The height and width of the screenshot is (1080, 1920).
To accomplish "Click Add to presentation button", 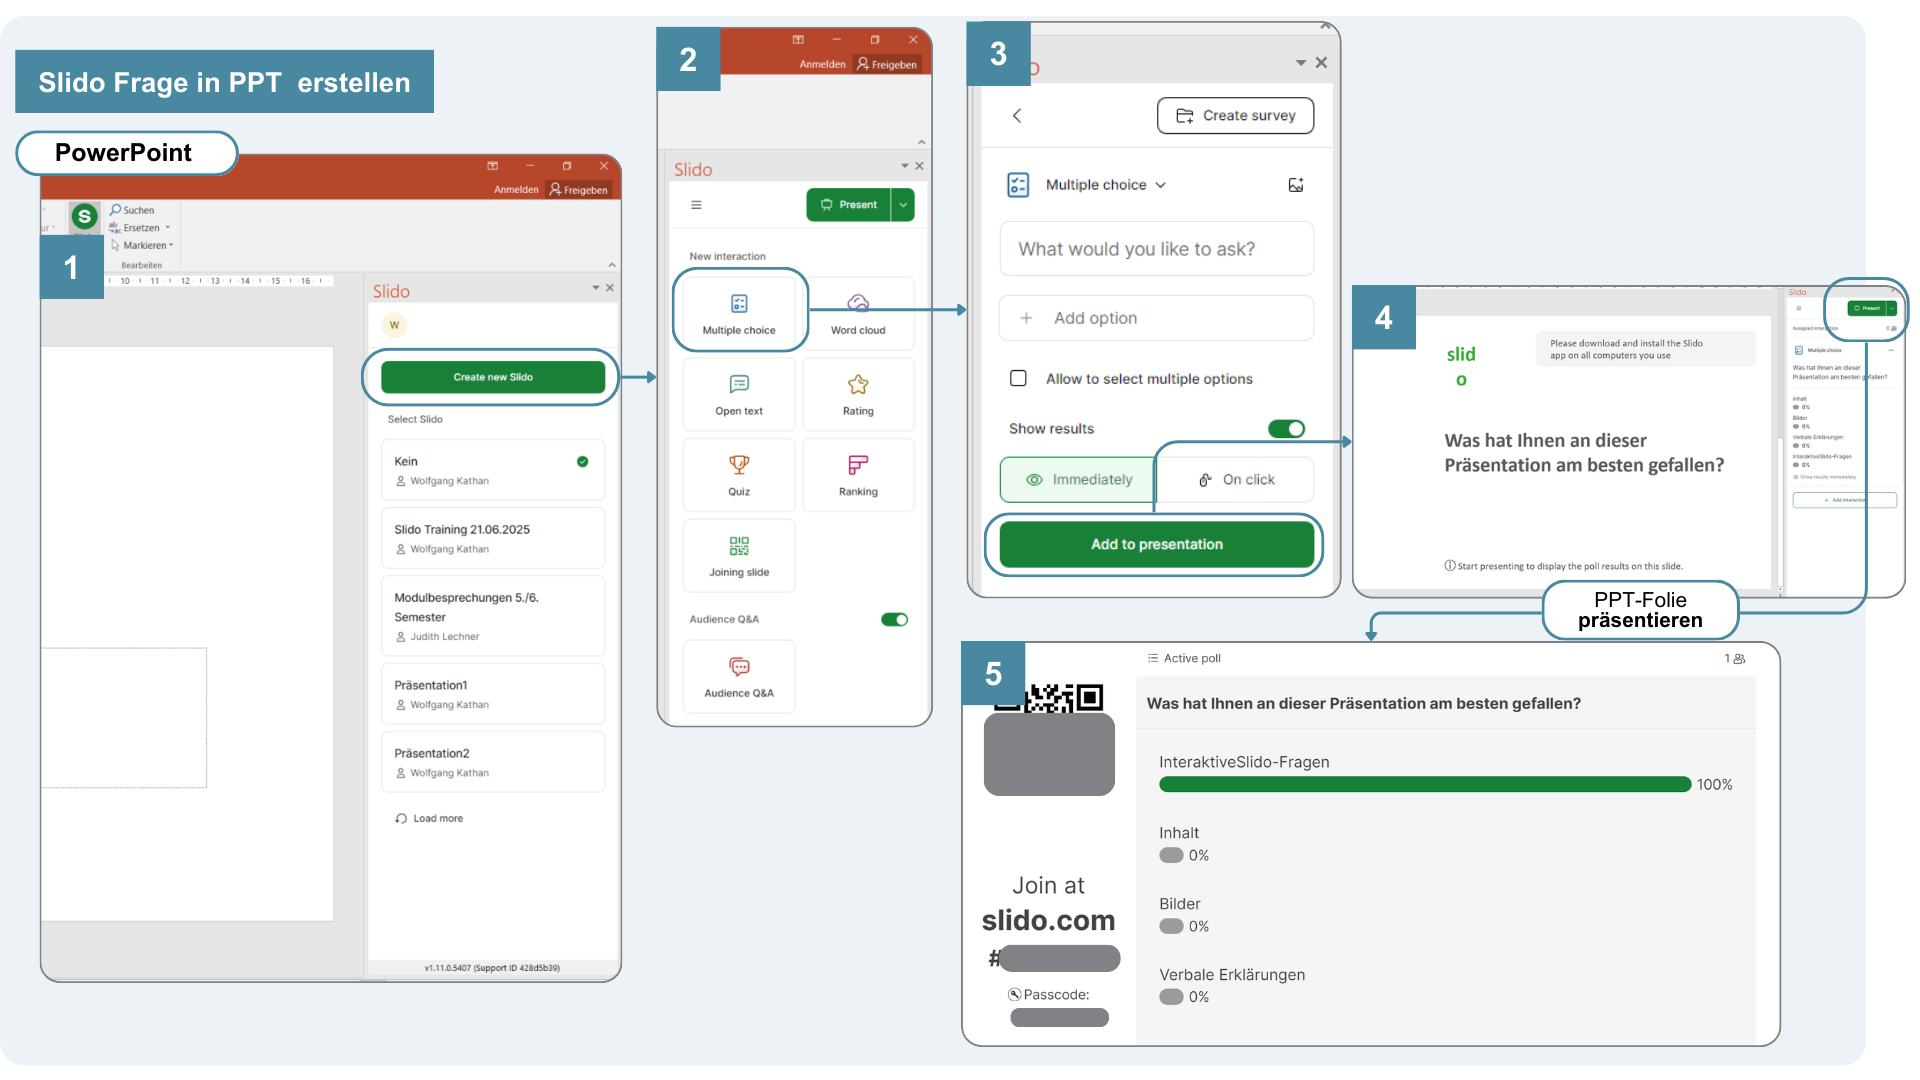I will point(1156,544).
